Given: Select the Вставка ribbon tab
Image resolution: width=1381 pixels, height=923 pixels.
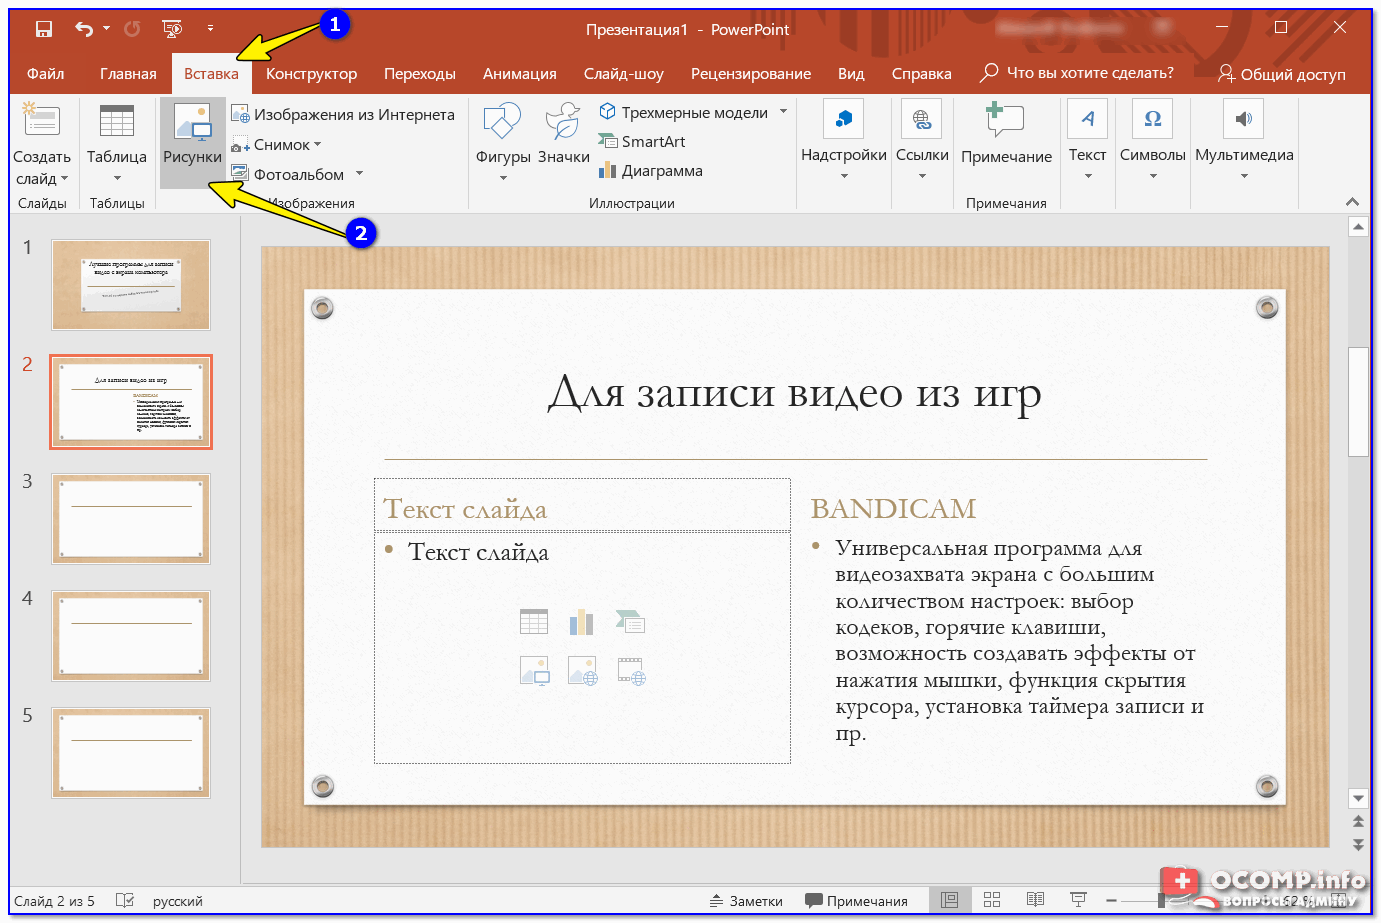Looking at the screenshot, I should (211, 73).
